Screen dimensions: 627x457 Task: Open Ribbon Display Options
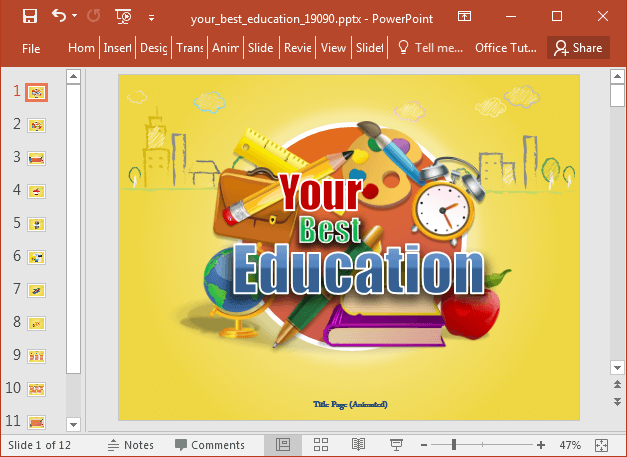click(x=464, y=16)
